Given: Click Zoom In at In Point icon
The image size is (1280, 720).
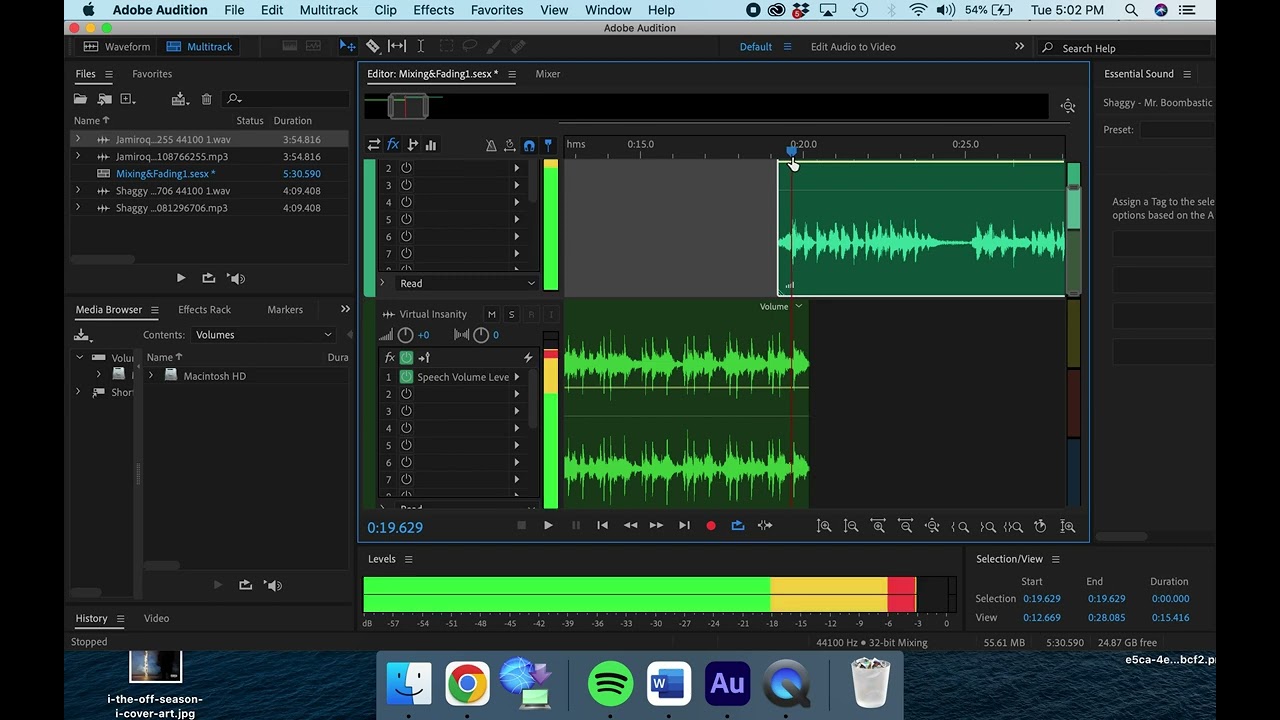Looking at the screenshot, I should (x=960, y=526).
